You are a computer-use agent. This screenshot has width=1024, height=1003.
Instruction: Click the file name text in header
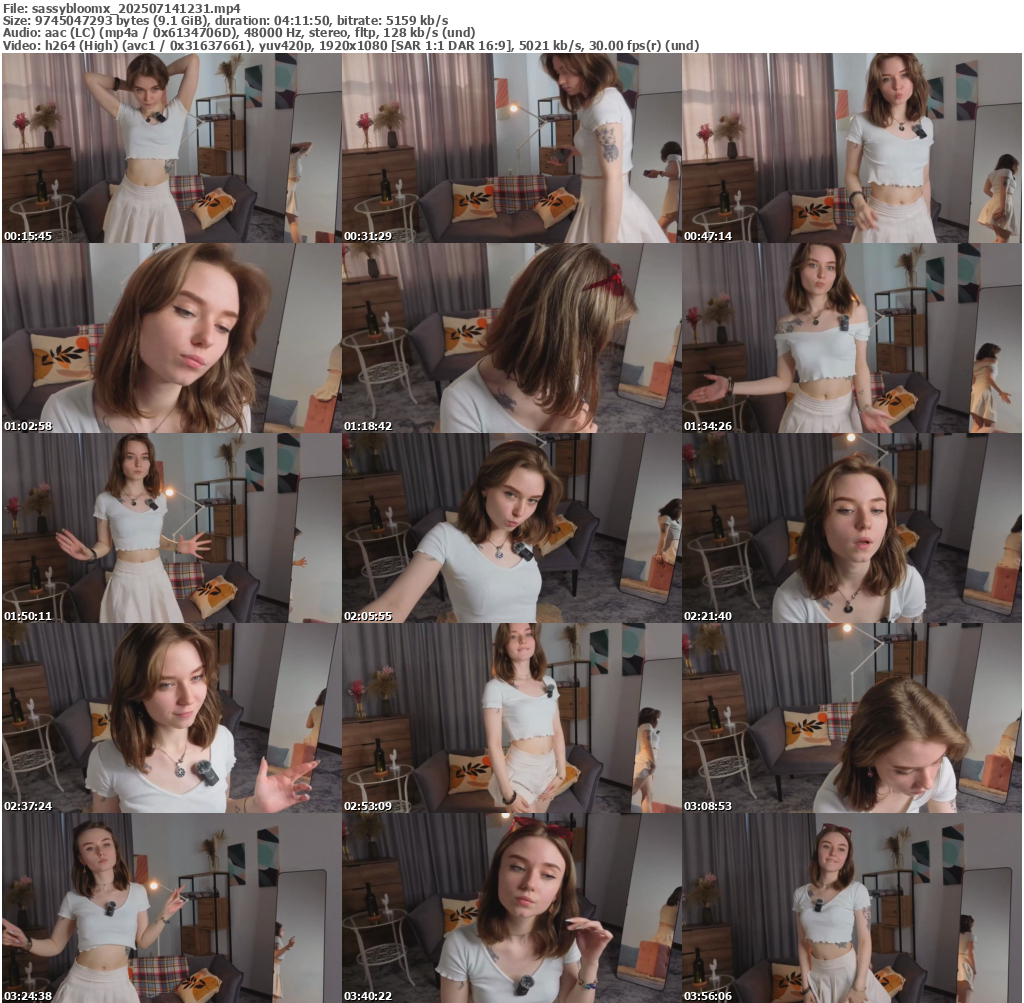tap(121, 7)
